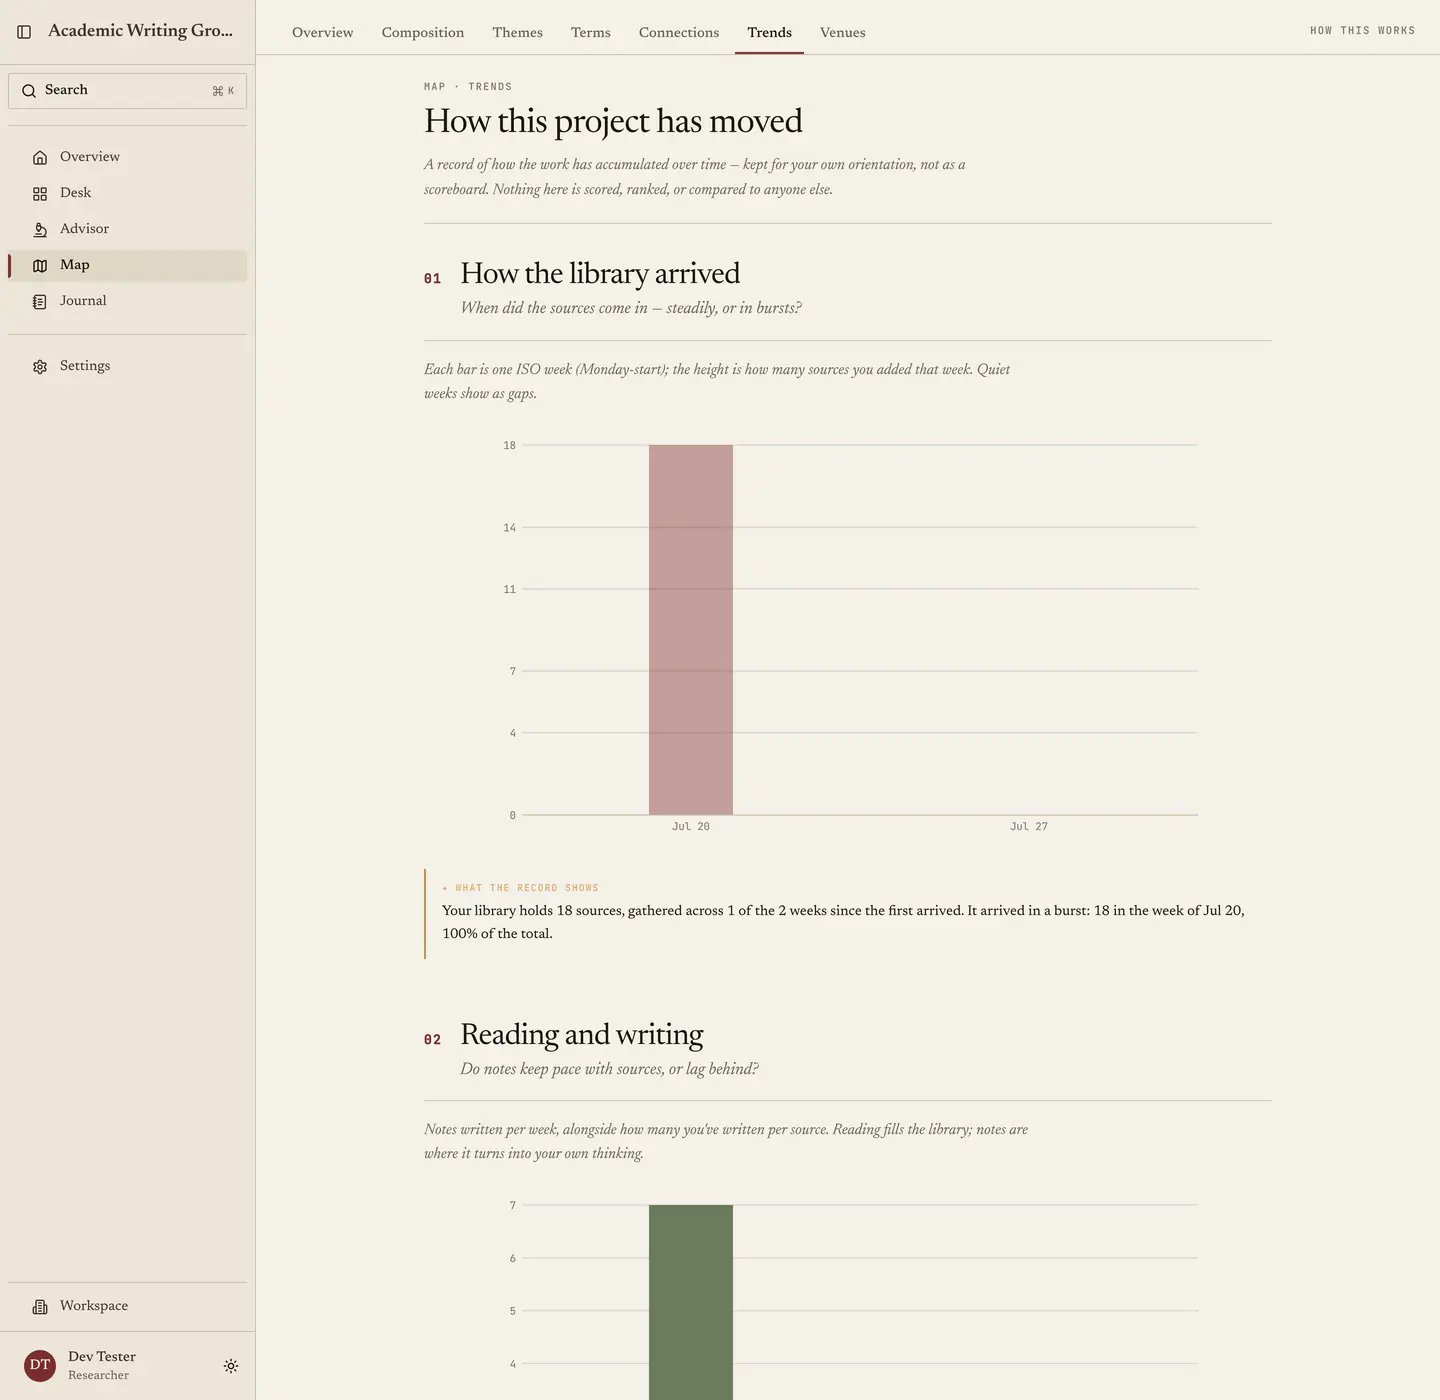Screen dimensions: 1440x1400
Task: Click the Jul 20 axis label
Action: click(691, 827)
